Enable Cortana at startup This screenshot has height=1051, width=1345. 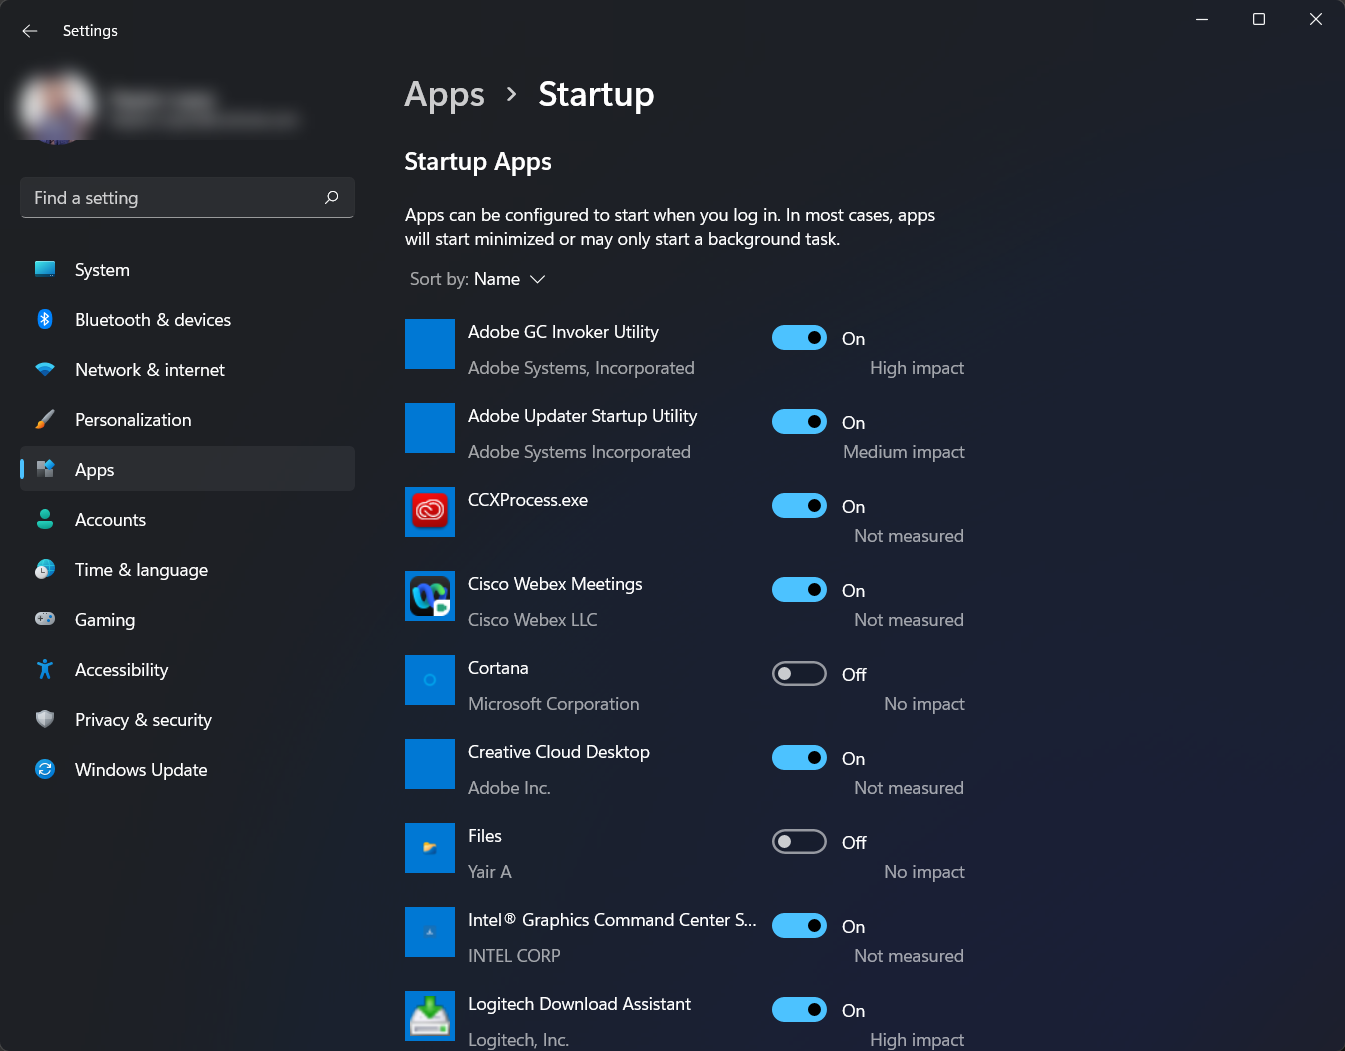click(799, 674)
